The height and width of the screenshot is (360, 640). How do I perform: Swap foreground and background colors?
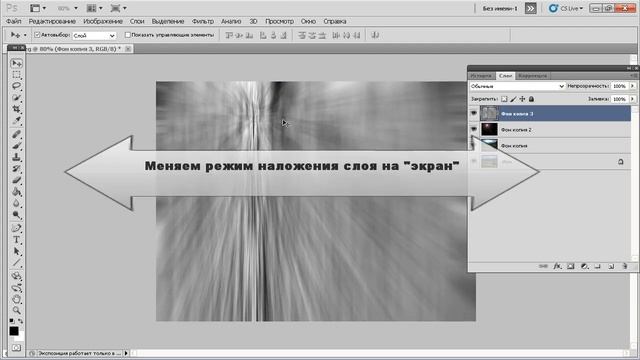(20, 321)
